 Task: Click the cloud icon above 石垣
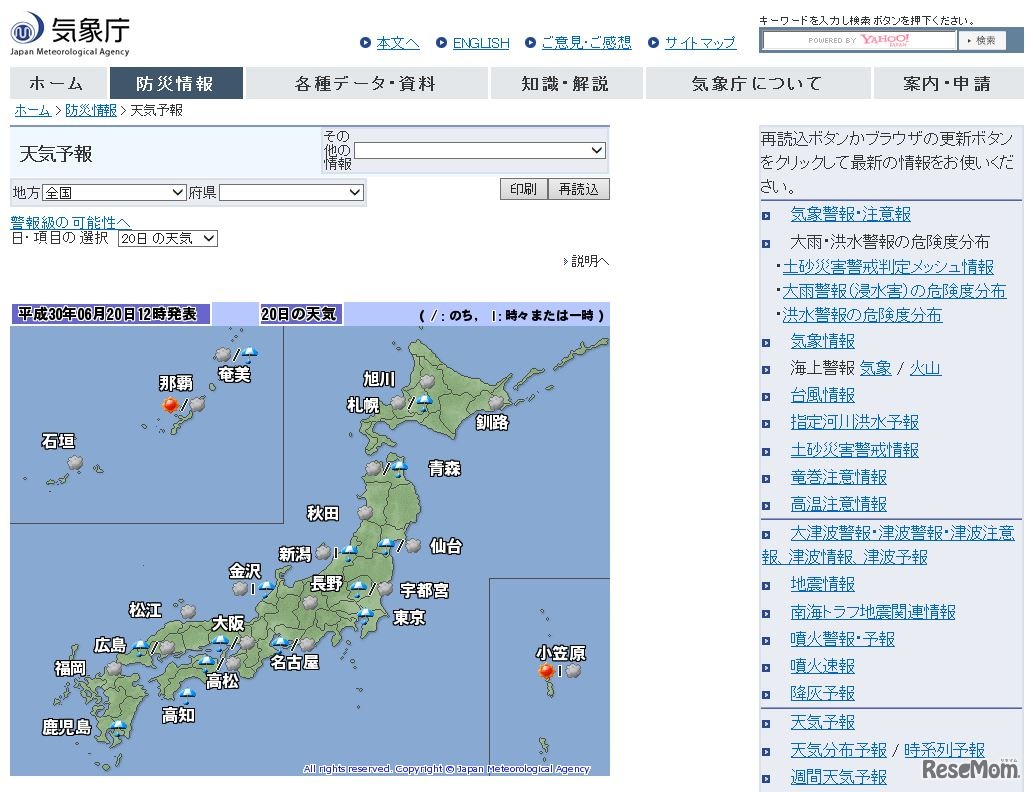[74, 462]
